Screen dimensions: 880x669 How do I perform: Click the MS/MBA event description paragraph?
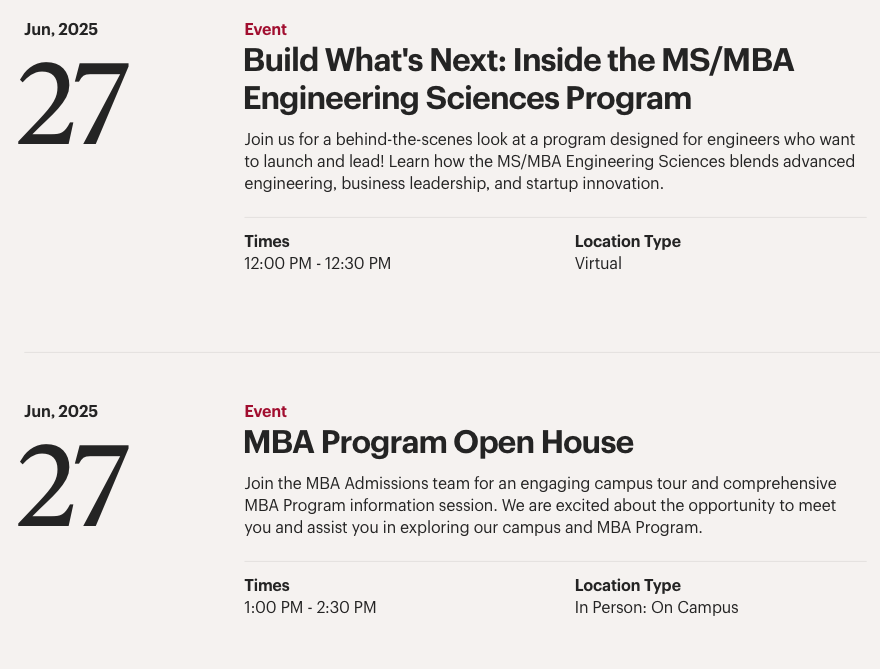pos(549,161)
